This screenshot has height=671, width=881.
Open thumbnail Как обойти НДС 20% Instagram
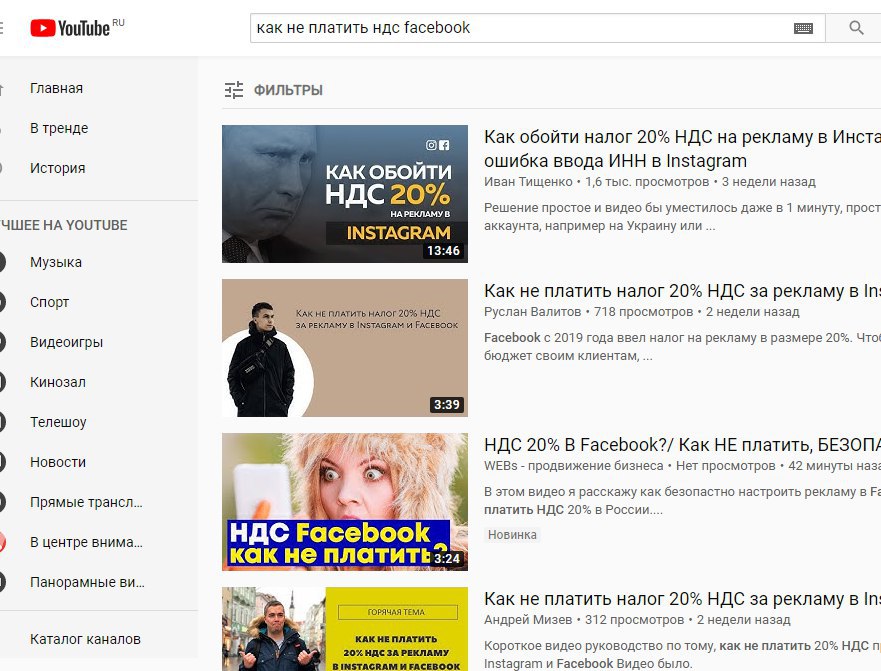345,194
